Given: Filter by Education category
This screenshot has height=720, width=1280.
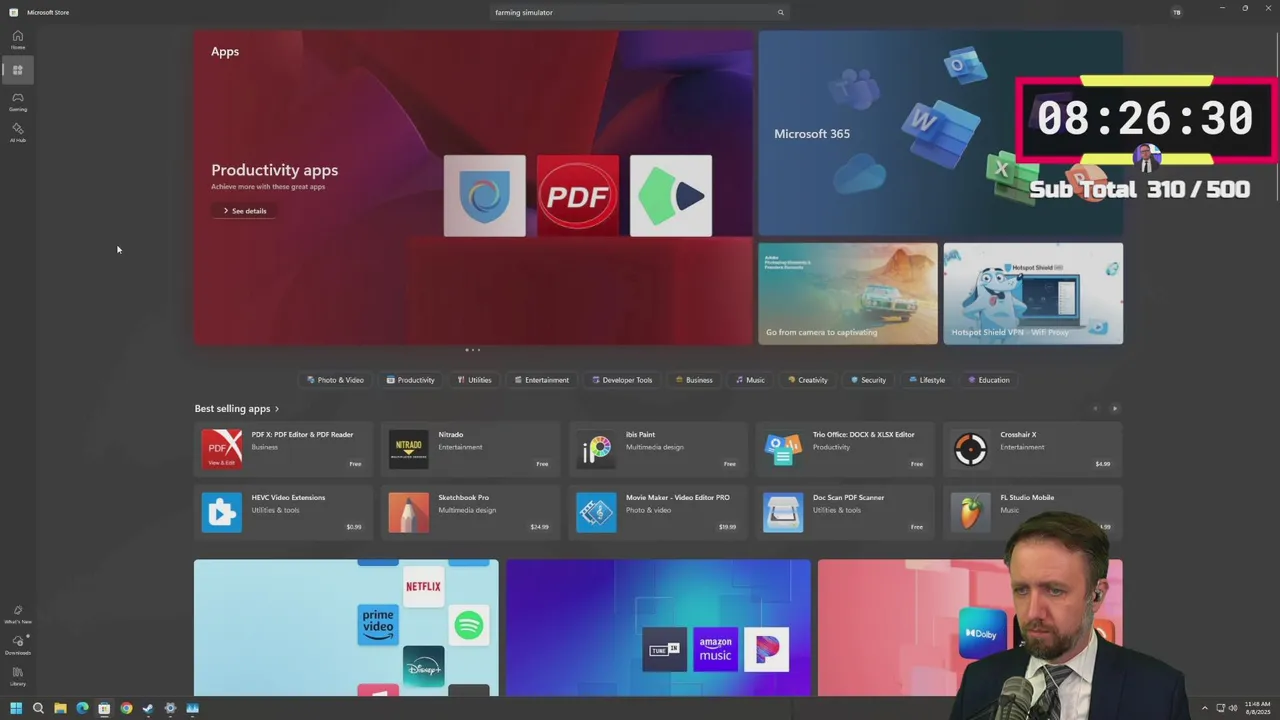Looking at the screenshot, I should click(989, 380).
